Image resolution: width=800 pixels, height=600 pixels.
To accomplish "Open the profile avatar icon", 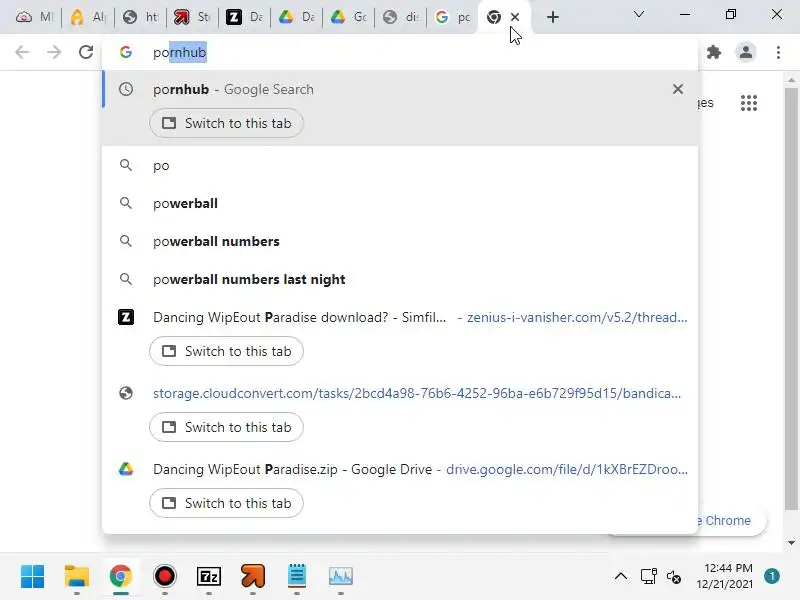I will (745, 52).
